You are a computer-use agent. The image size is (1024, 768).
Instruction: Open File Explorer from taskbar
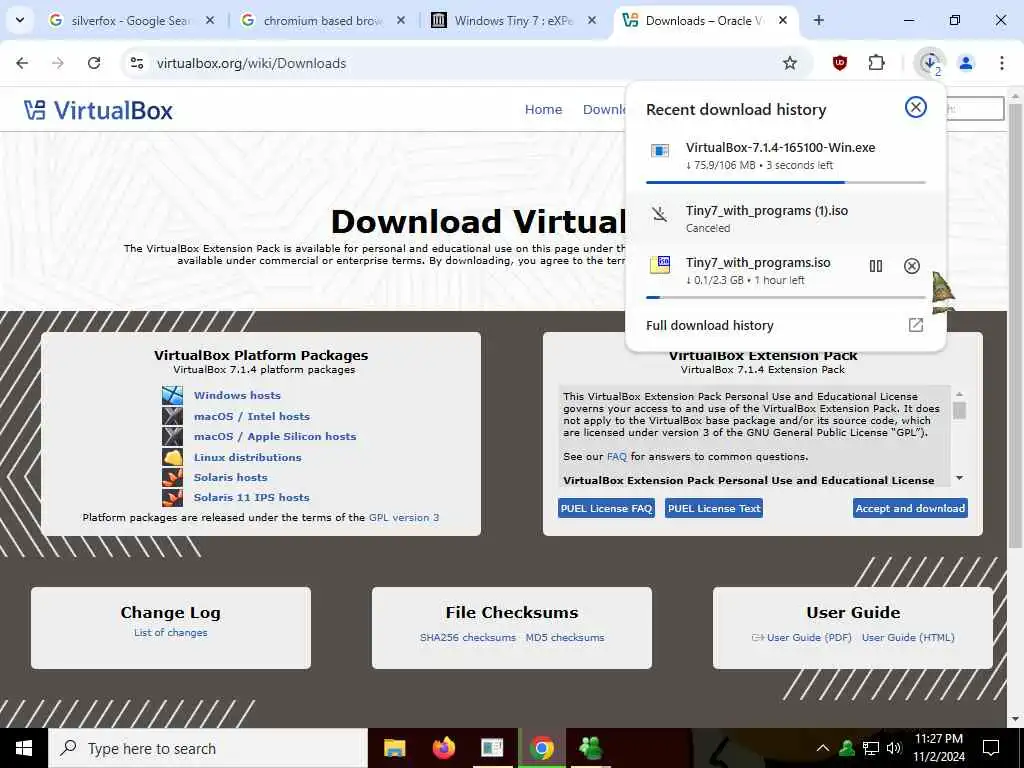[394, 748]
